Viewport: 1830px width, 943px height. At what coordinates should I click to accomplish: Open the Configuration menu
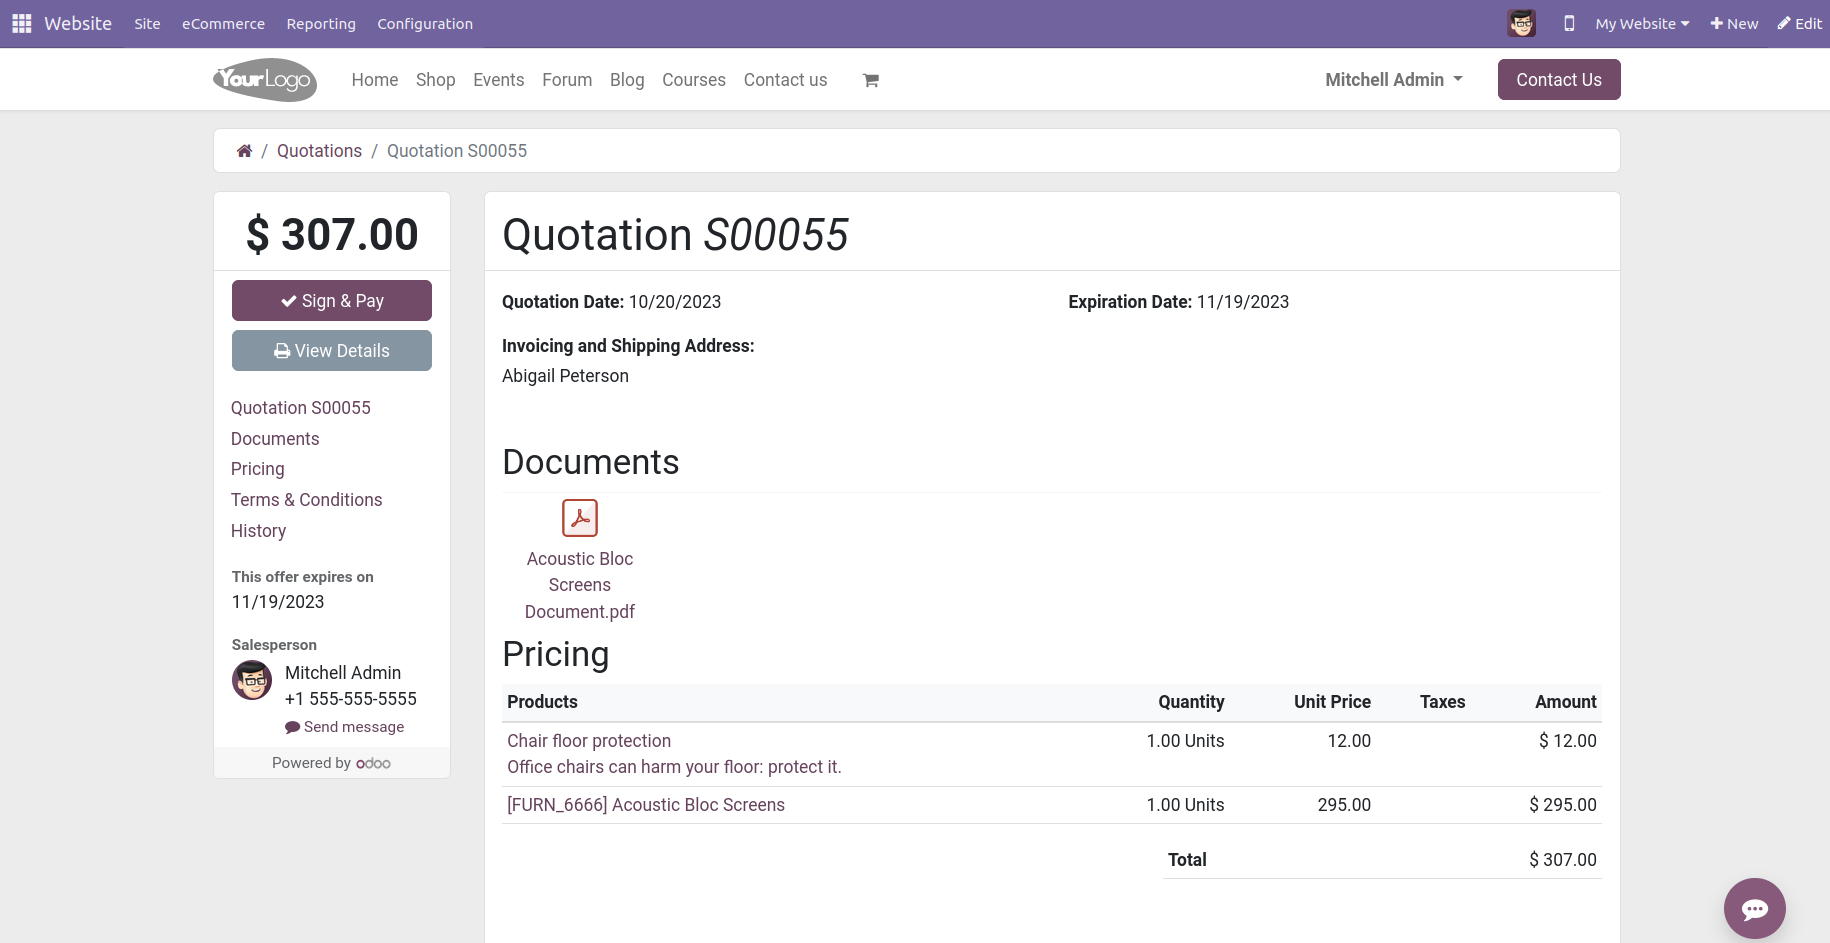point(425,23)
